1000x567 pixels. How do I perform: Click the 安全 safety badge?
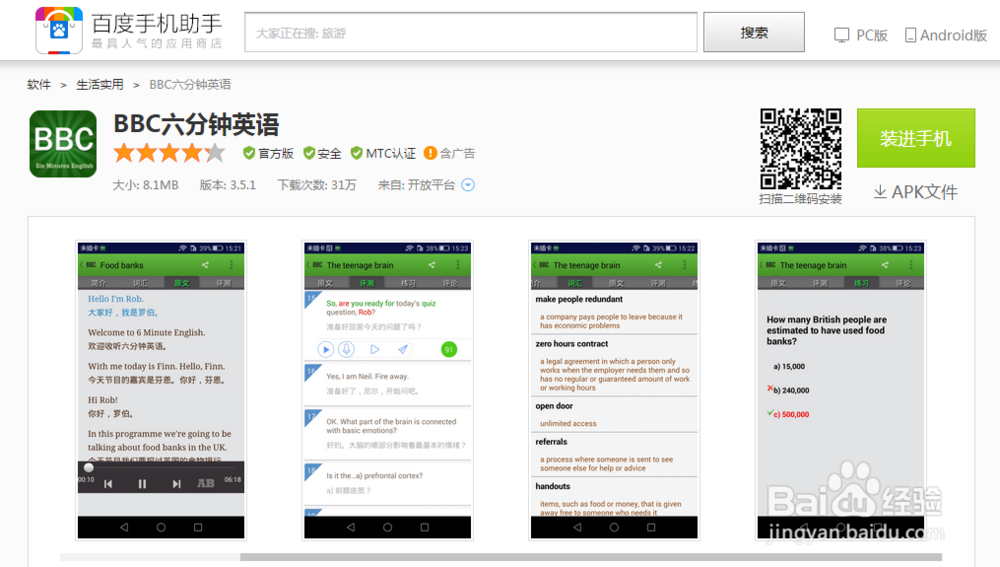coord(322,153)
